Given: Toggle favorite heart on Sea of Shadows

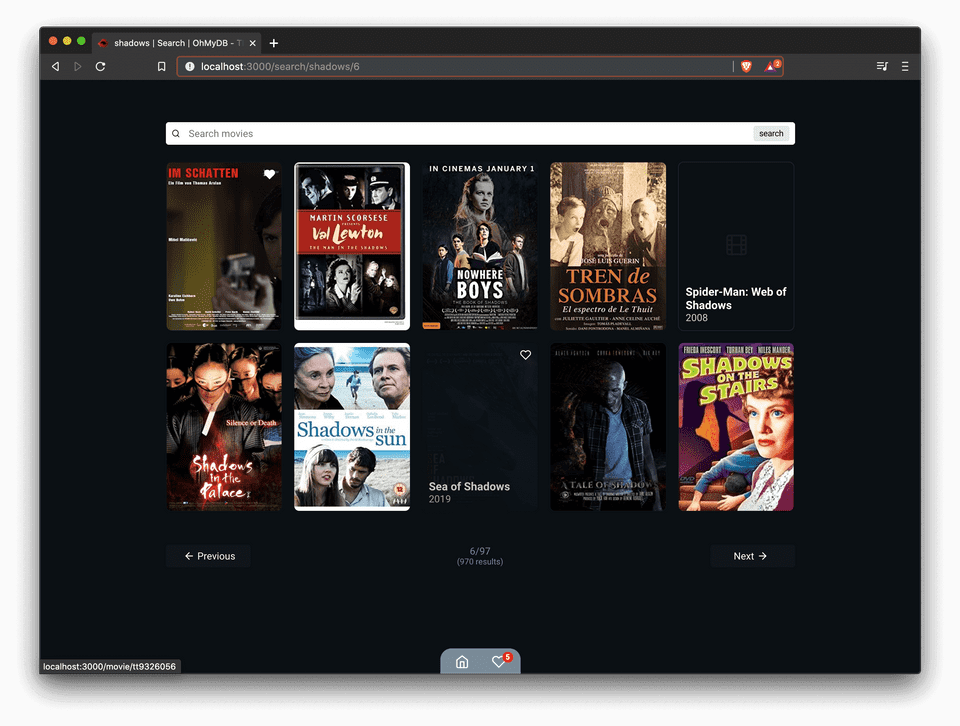Looking at the screenshot, I should 525,355.
